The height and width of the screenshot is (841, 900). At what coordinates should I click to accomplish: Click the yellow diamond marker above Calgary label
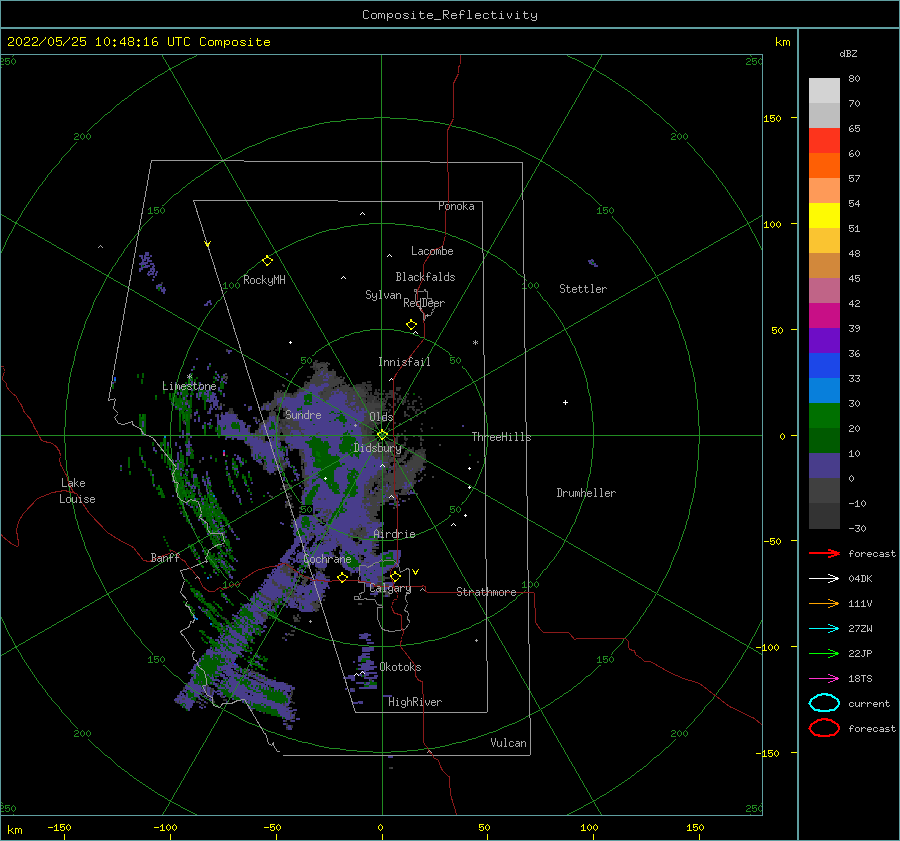[x=395, y=576]
